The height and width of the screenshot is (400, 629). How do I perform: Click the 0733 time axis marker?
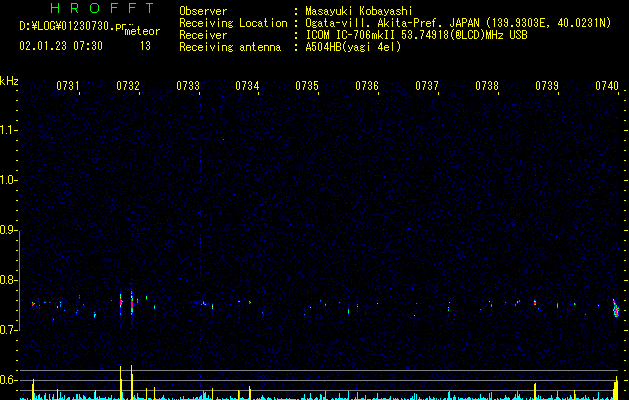188,86
